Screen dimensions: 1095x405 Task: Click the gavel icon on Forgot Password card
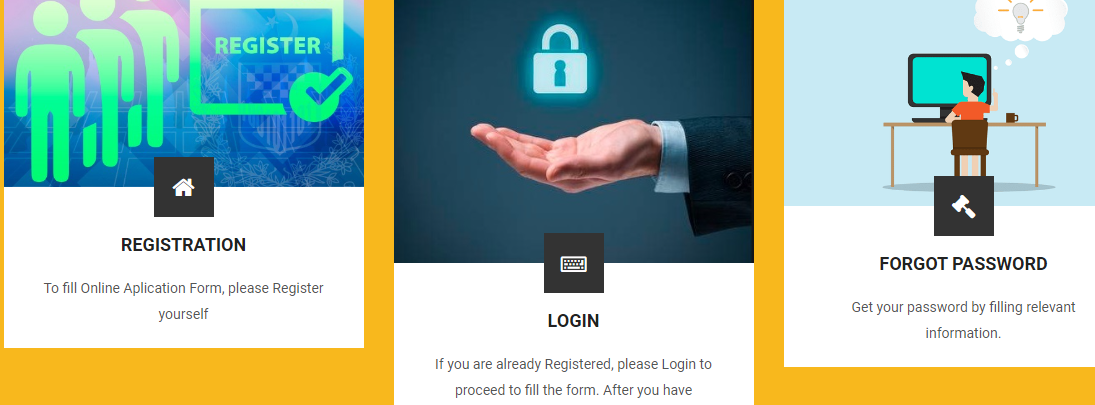[964, 206]
